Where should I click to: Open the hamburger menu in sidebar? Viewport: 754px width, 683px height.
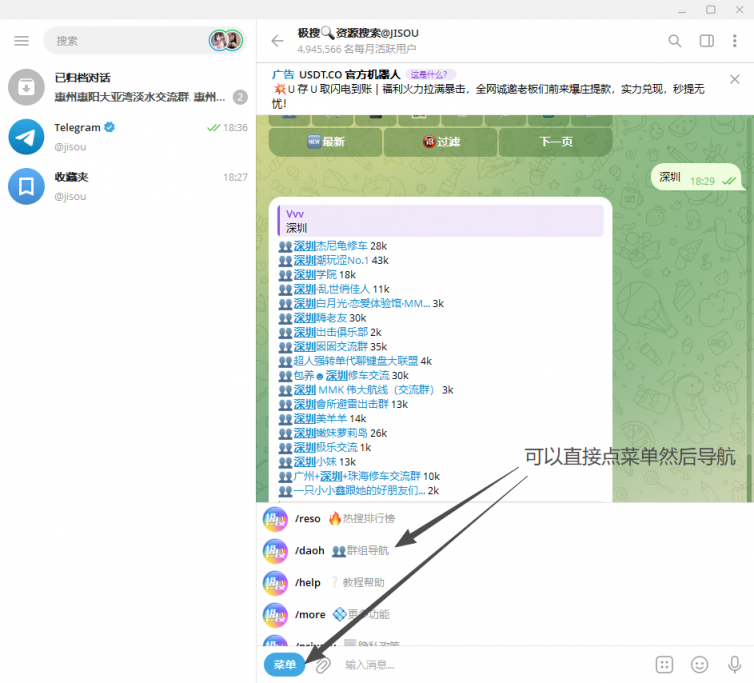(21, 41)
